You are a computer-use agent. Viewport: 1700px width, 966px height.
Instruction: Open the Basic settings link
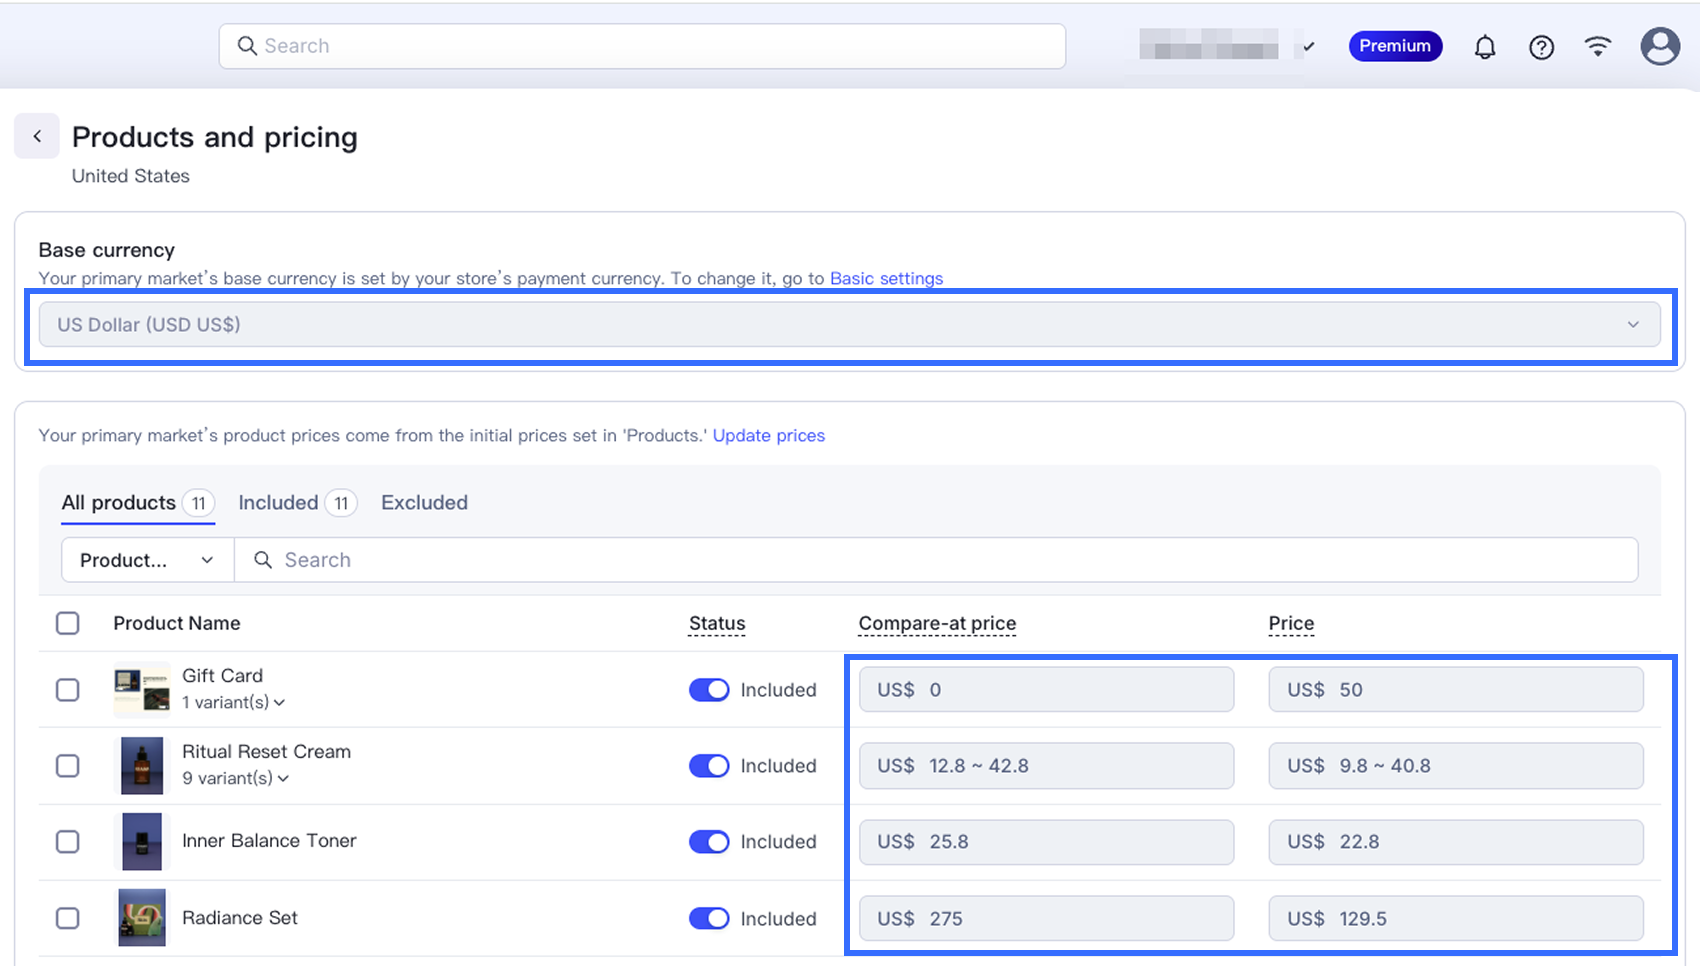click(886, 278)
